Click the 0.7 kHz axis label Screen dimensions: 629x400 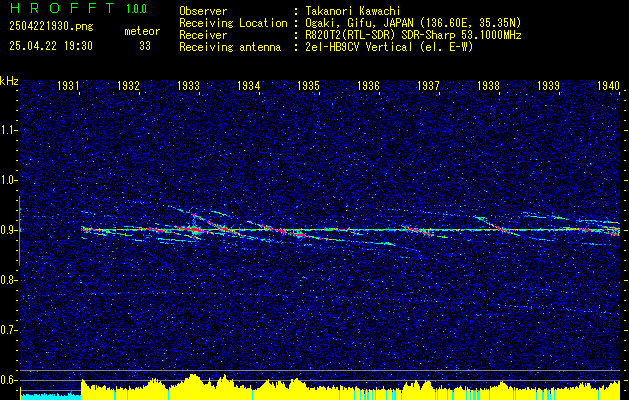click(x=8, y=330)
